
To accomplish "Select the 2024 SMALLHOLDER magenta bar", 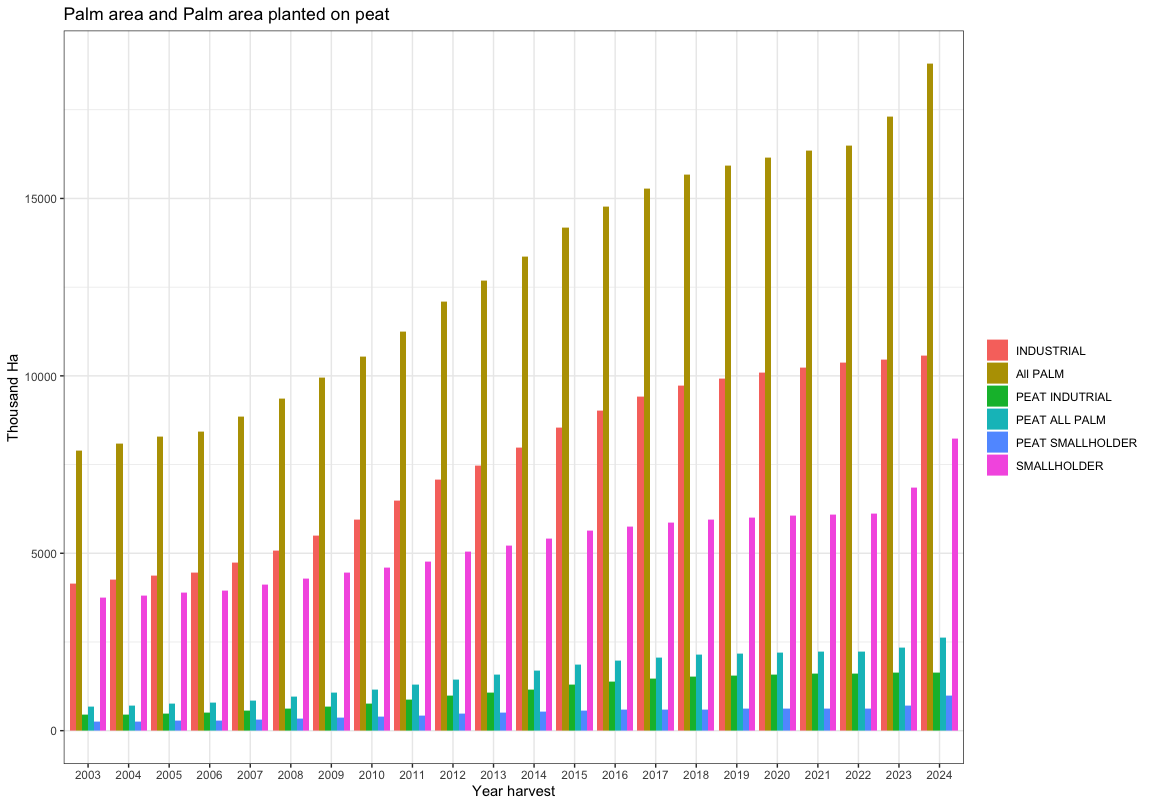I will tap(955, 585).
